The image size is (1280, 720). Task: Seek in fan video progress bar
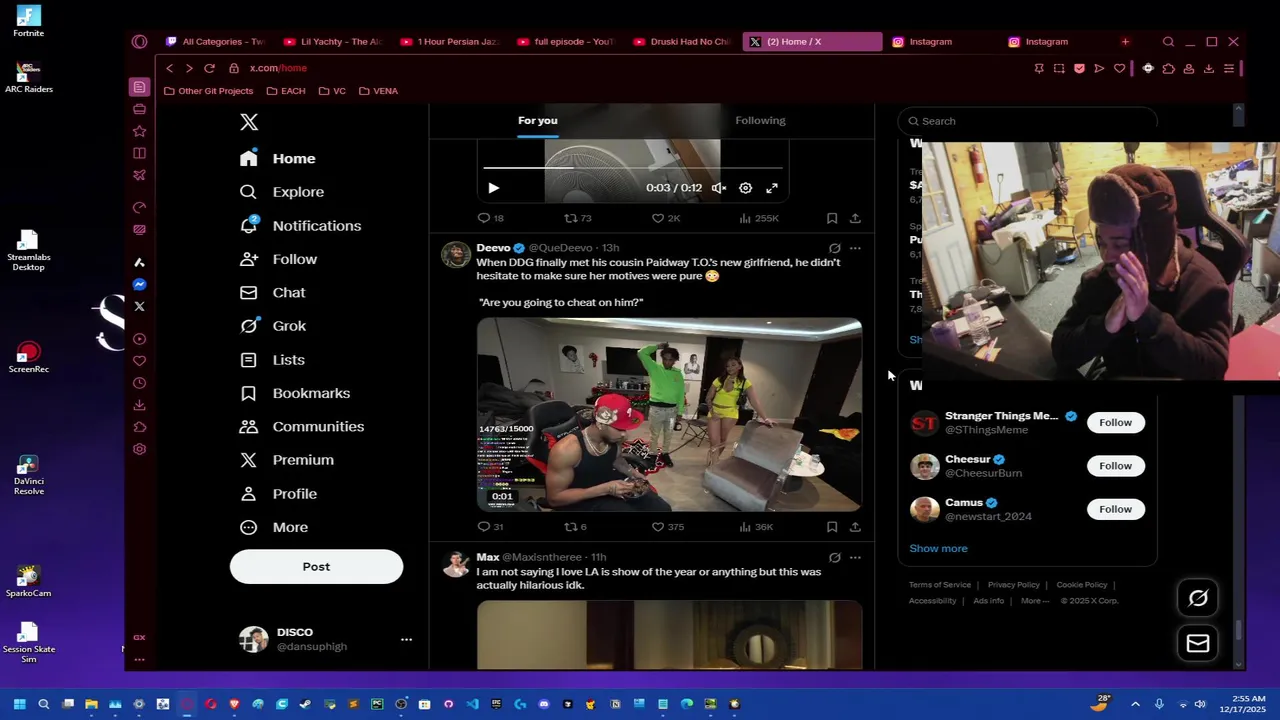click(x=632, y=169)
